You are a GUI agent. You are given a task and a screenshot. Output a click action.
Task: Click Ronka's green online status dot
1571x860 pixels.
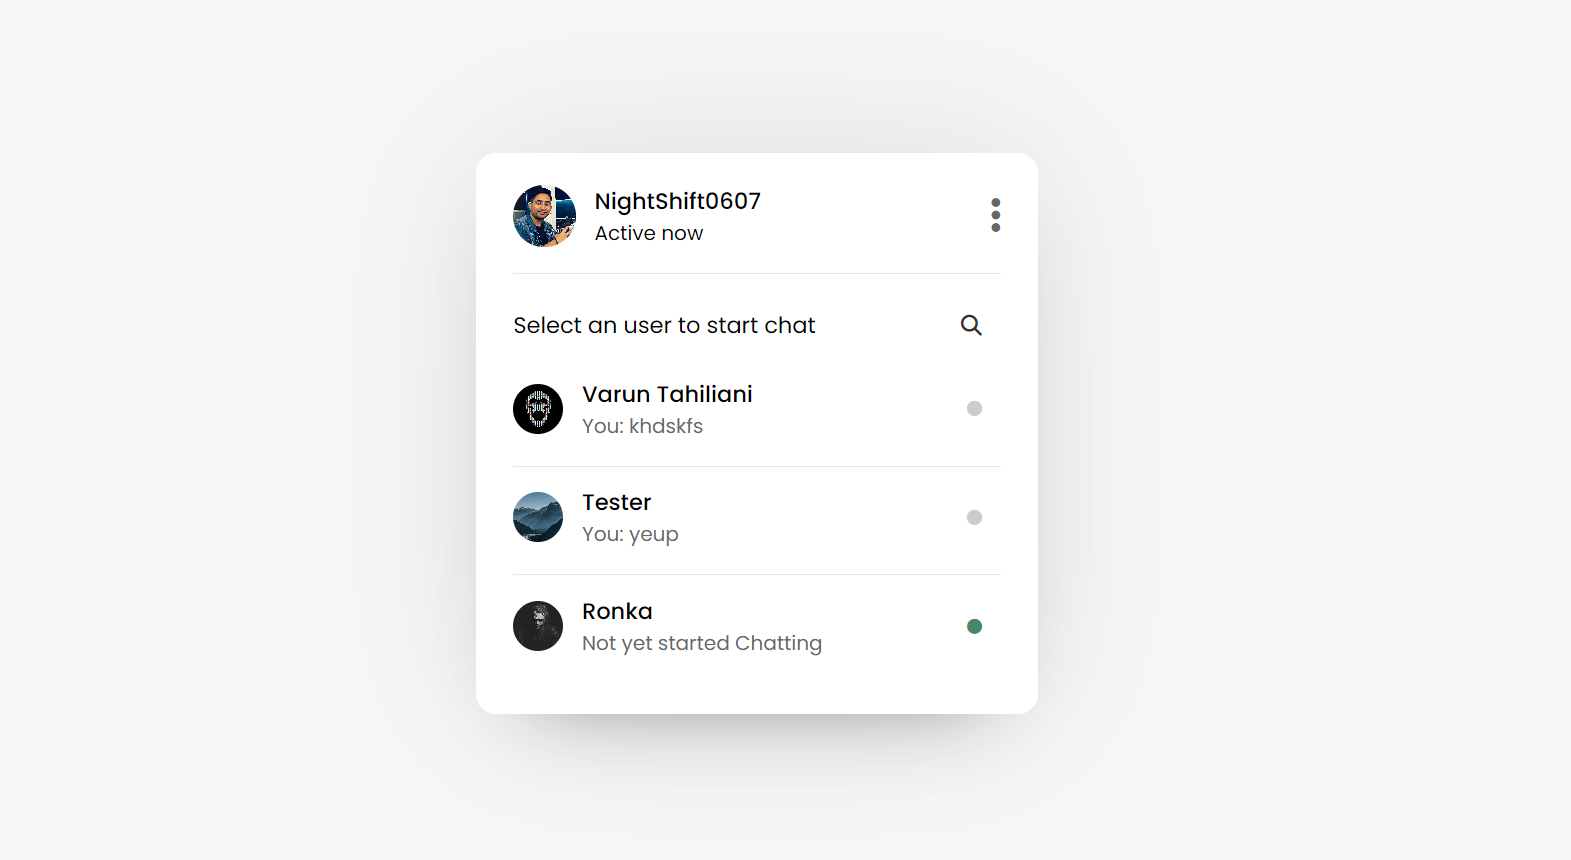pos(974,626)
